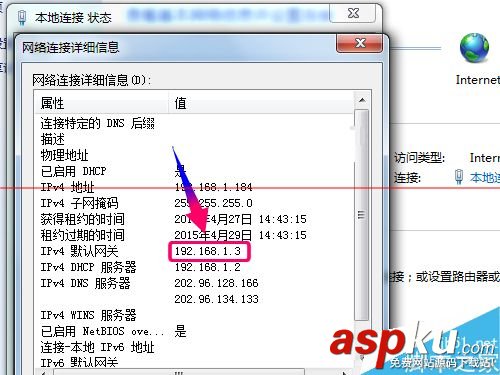500x375 pixels.
Task: Click the DNS value 202.96.134.133
Action: (216, 299)
